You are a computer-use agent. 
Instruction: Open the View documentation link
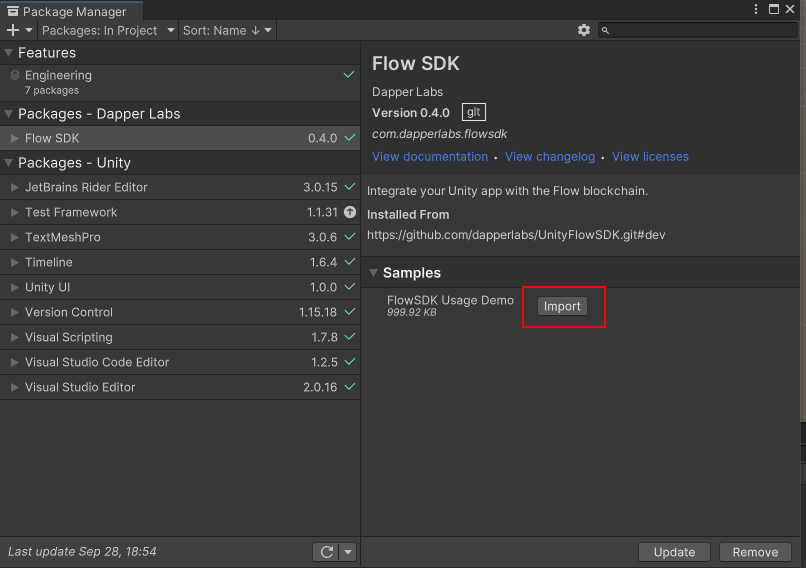430,157
